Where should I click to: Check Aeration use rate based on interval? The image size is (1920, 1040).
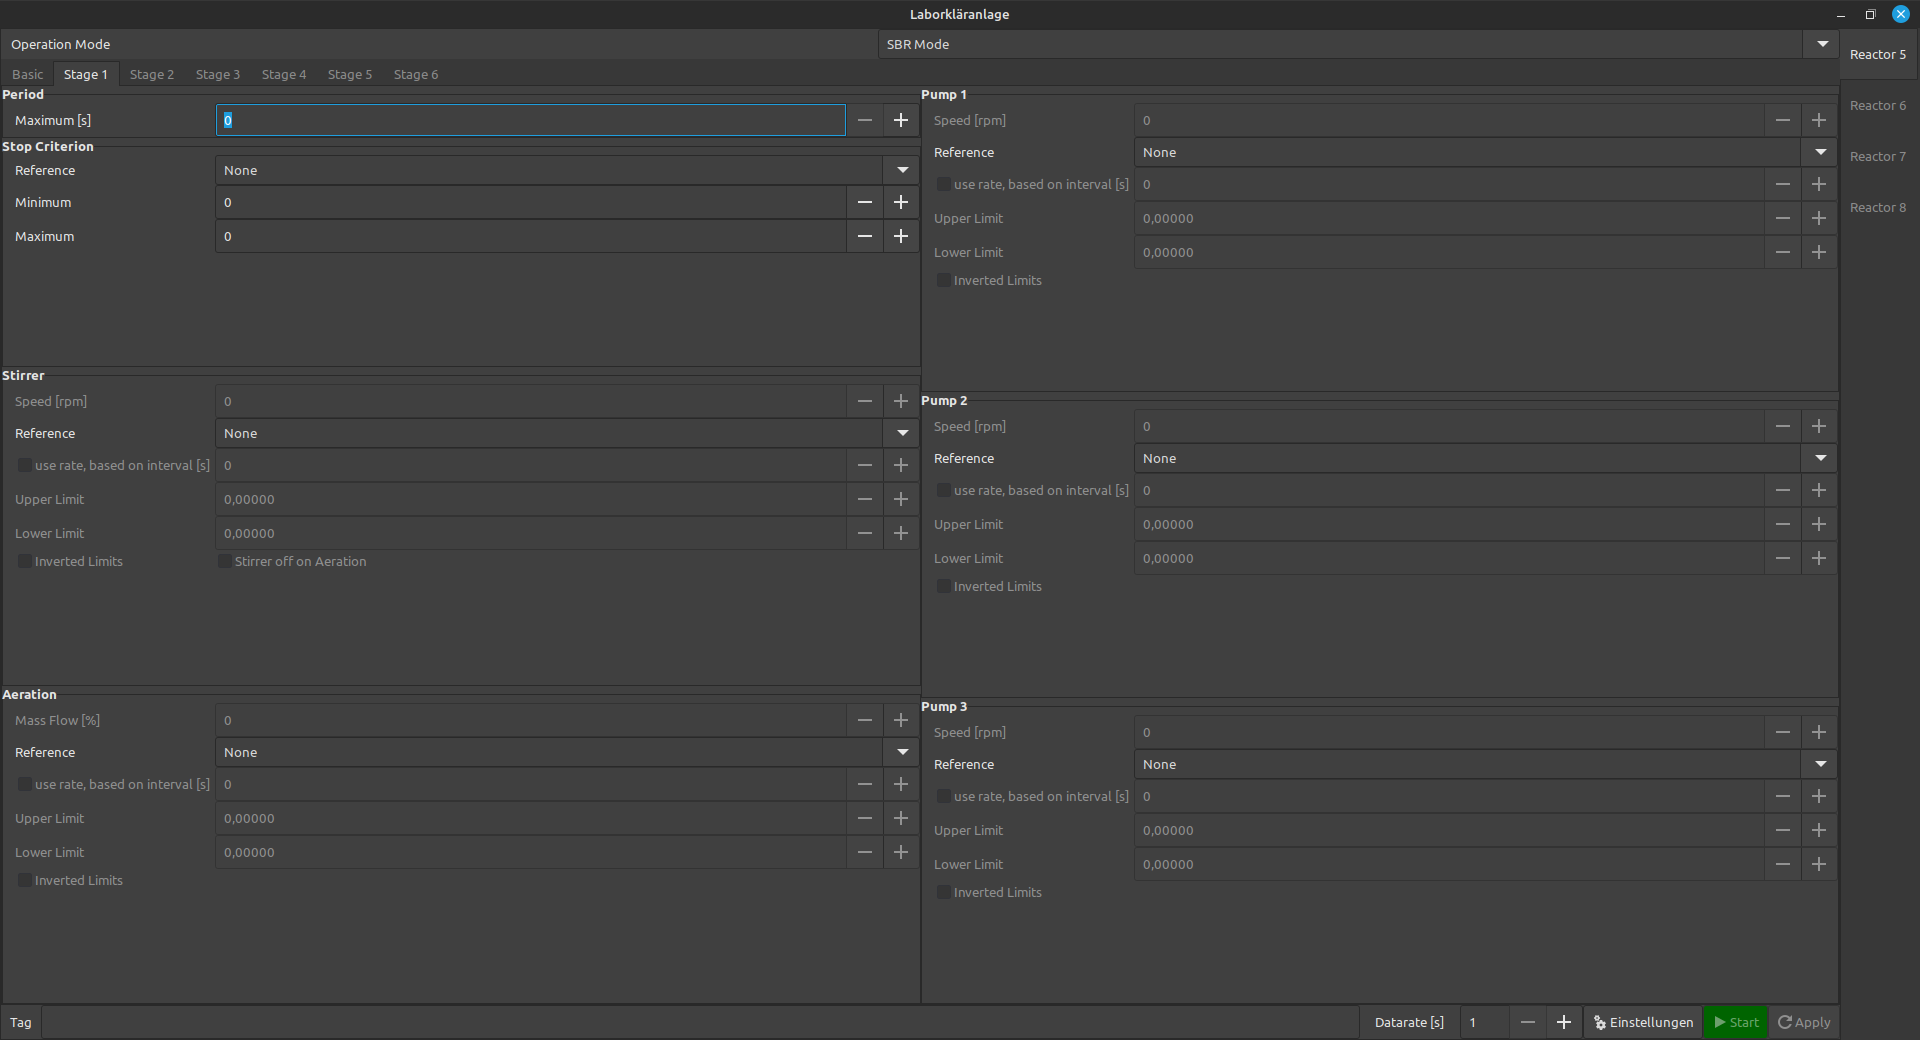(x=25, y=785)
